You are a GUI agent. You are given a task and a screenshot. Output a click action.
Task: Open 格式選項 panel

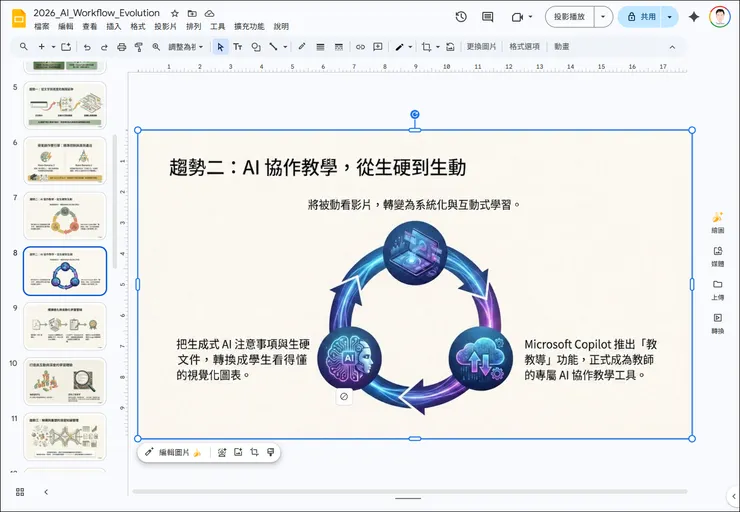tap(524, 47)
